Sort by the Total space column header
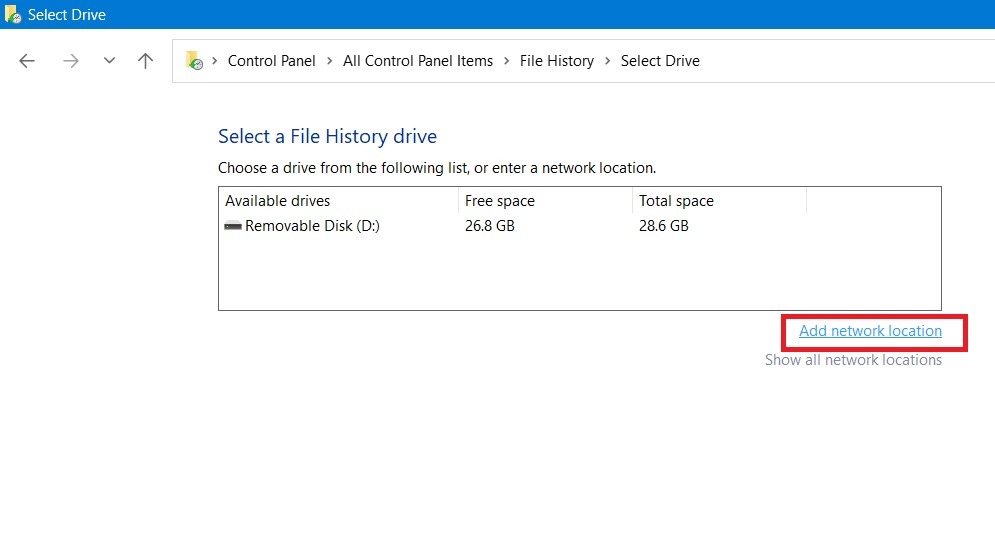The image size is (995, 551). tap(677, 201)
